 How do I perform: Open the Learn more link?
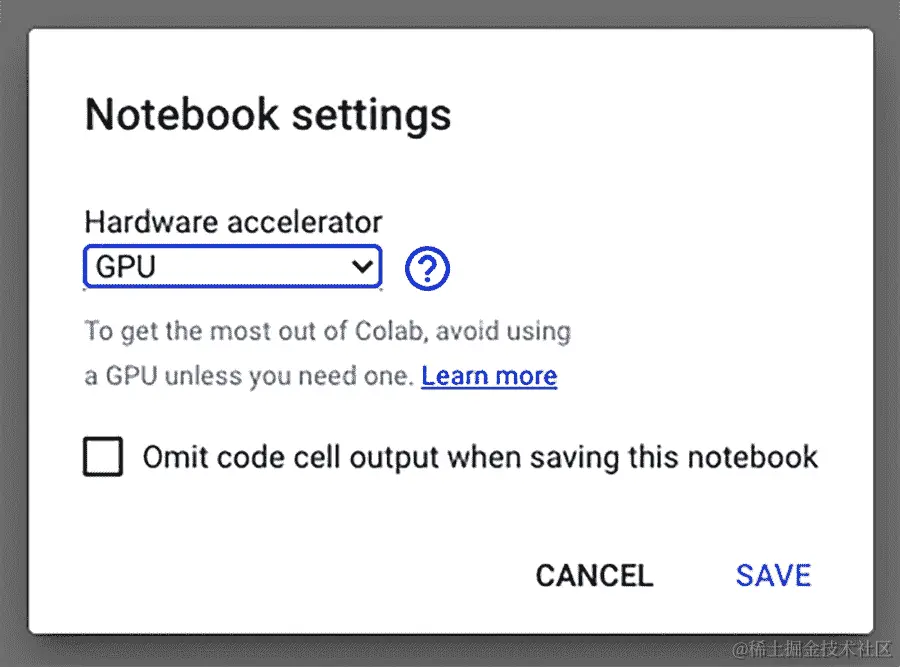489,376
